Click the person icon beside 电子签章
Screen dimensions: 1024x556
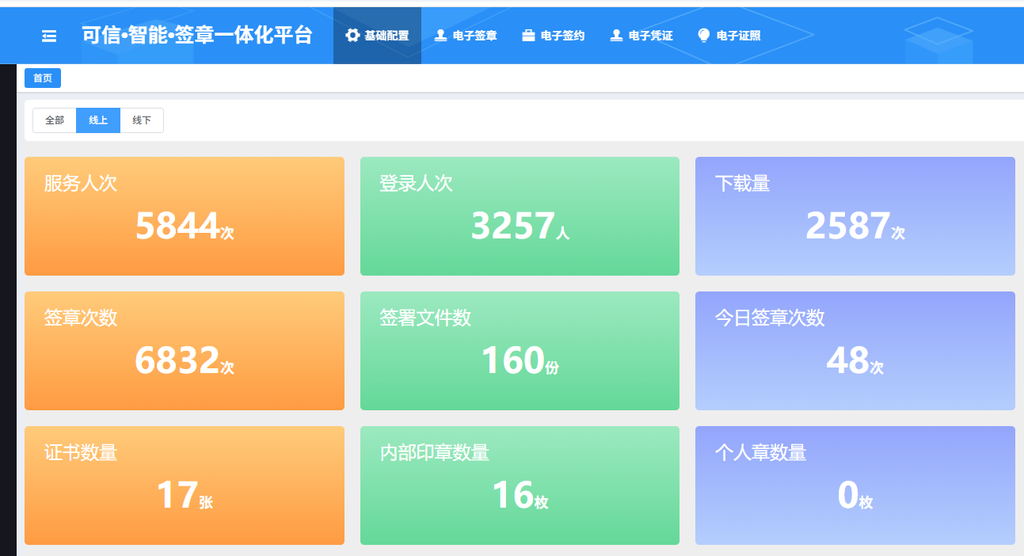click(x=441, y=35)
